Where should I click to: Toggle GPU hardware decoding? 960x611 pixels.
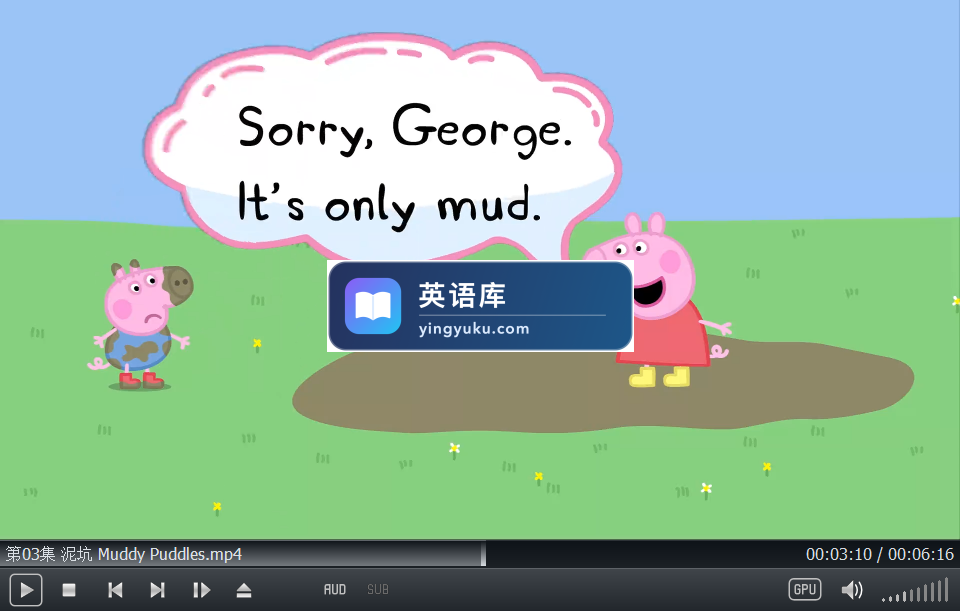(804, 589)
